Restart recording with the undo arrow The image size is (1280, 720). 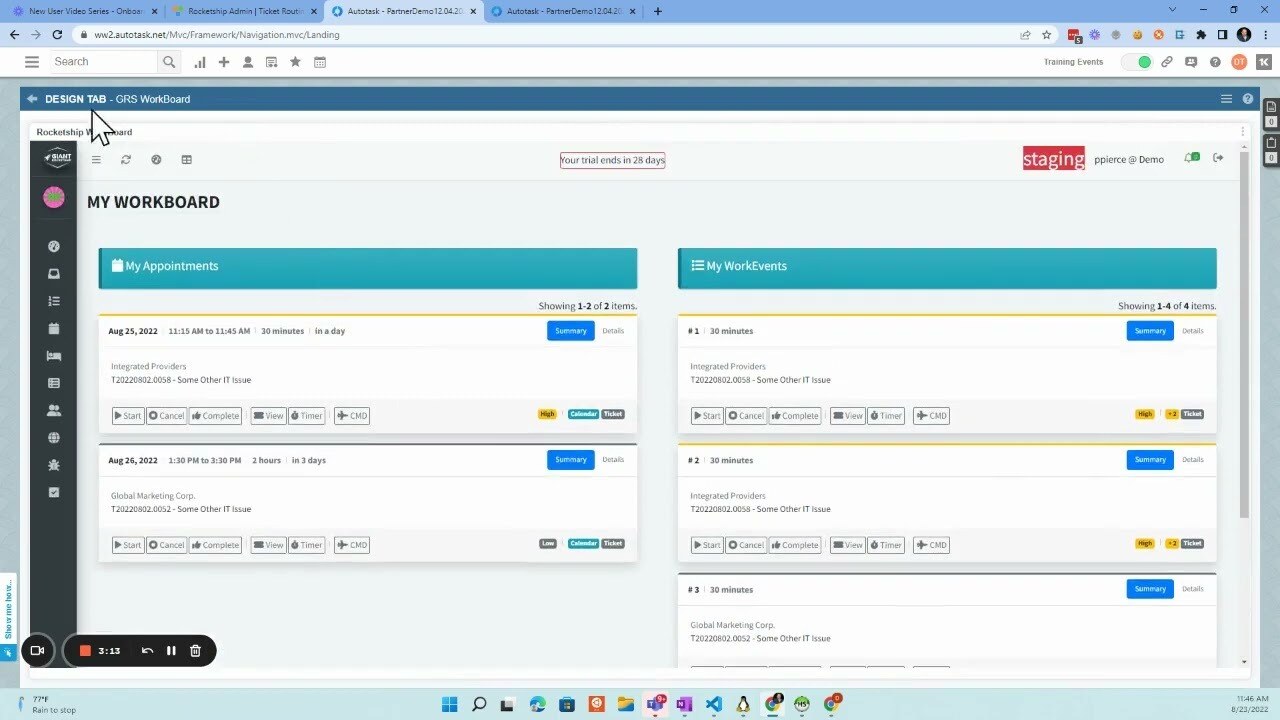pyautogui.click(x=147, y=651)
